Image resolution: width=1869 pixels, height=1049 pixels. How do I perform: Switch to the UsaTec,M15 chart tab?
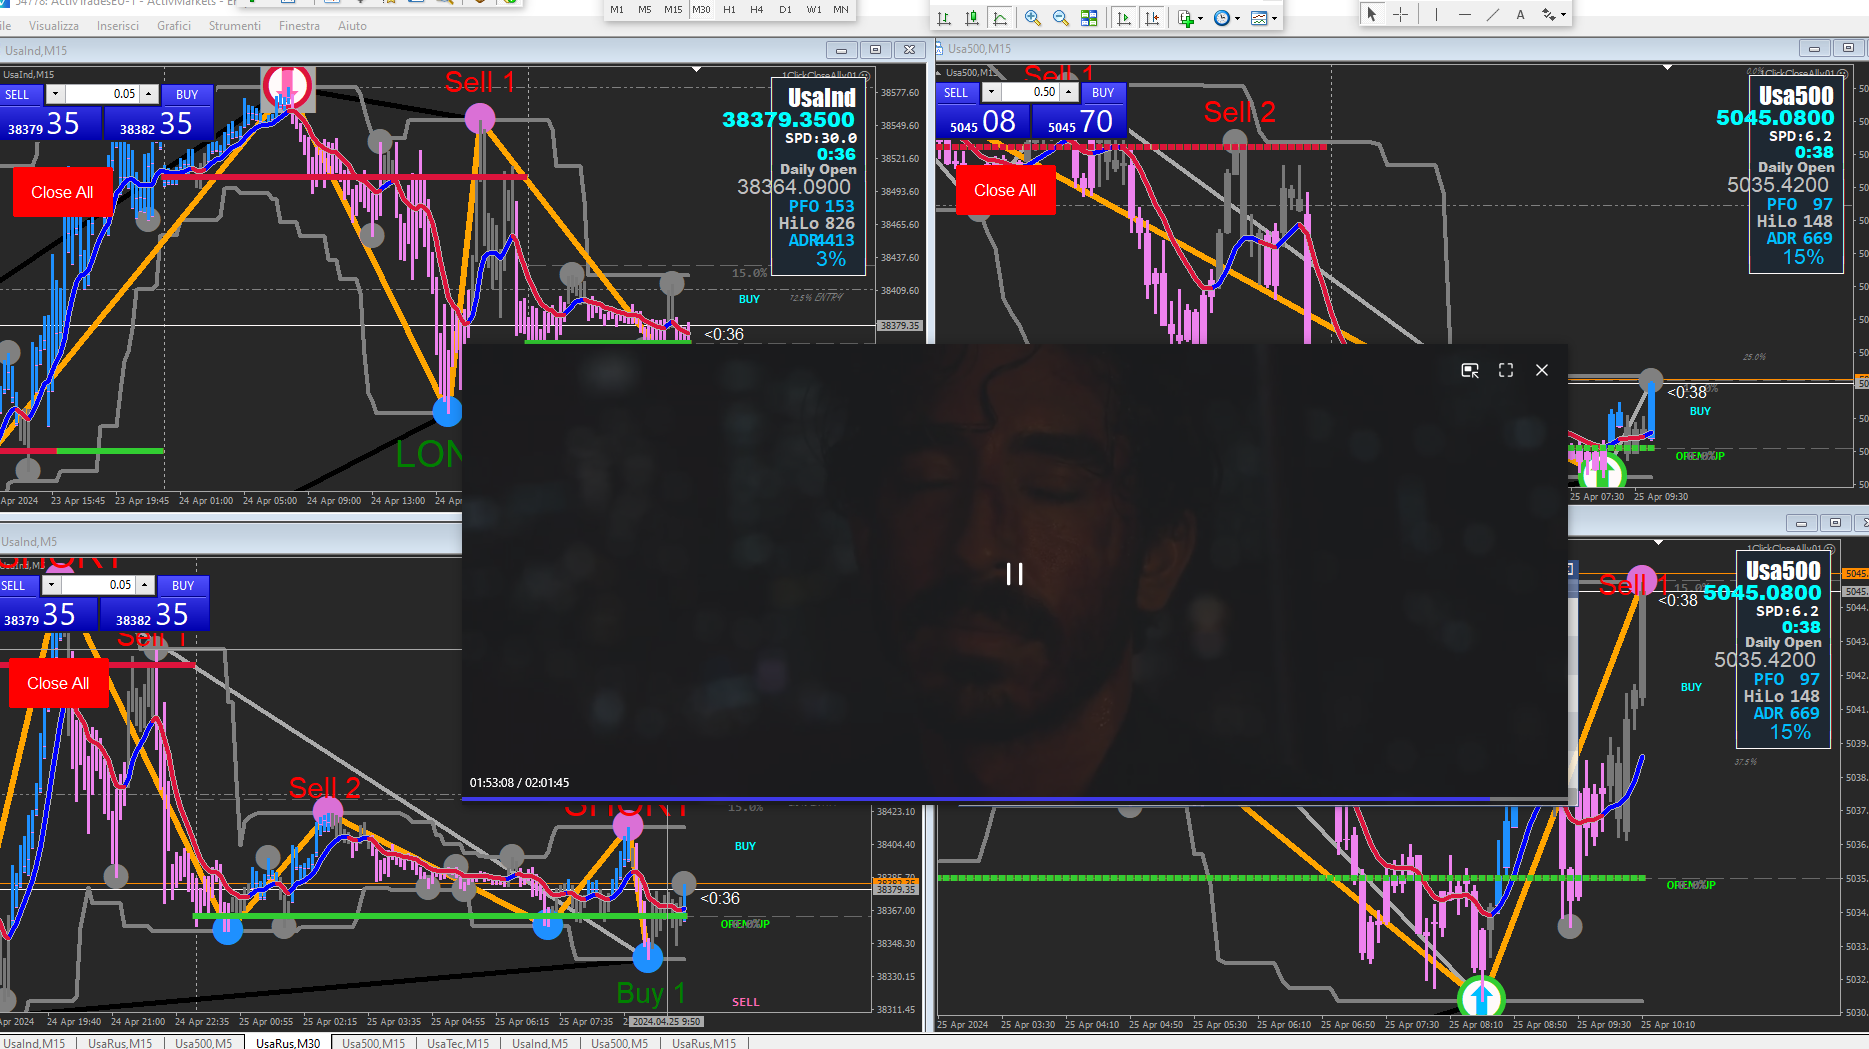point(458,1043)
